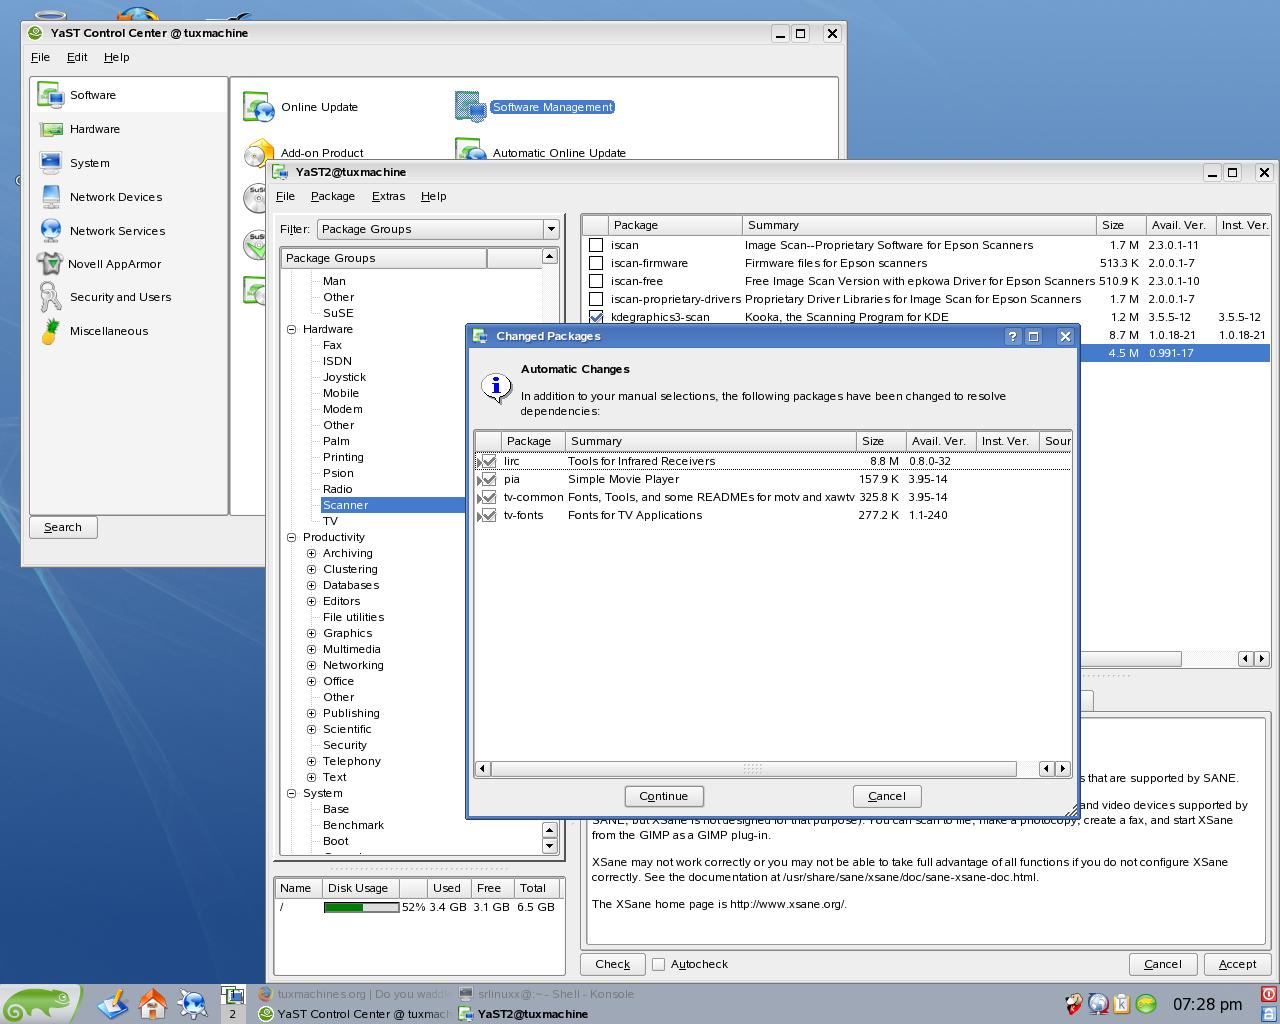Screen dimensions: 1280x1024
Task: Open the Software category in YaST Control Center
Action: [93, 95]
